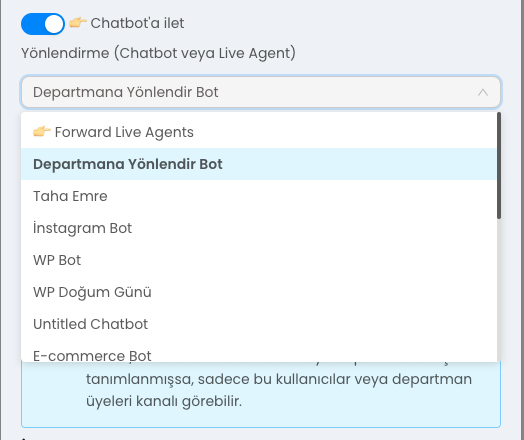
Task: Select WP Bot in the dropdown list
Action: [259, 260]
